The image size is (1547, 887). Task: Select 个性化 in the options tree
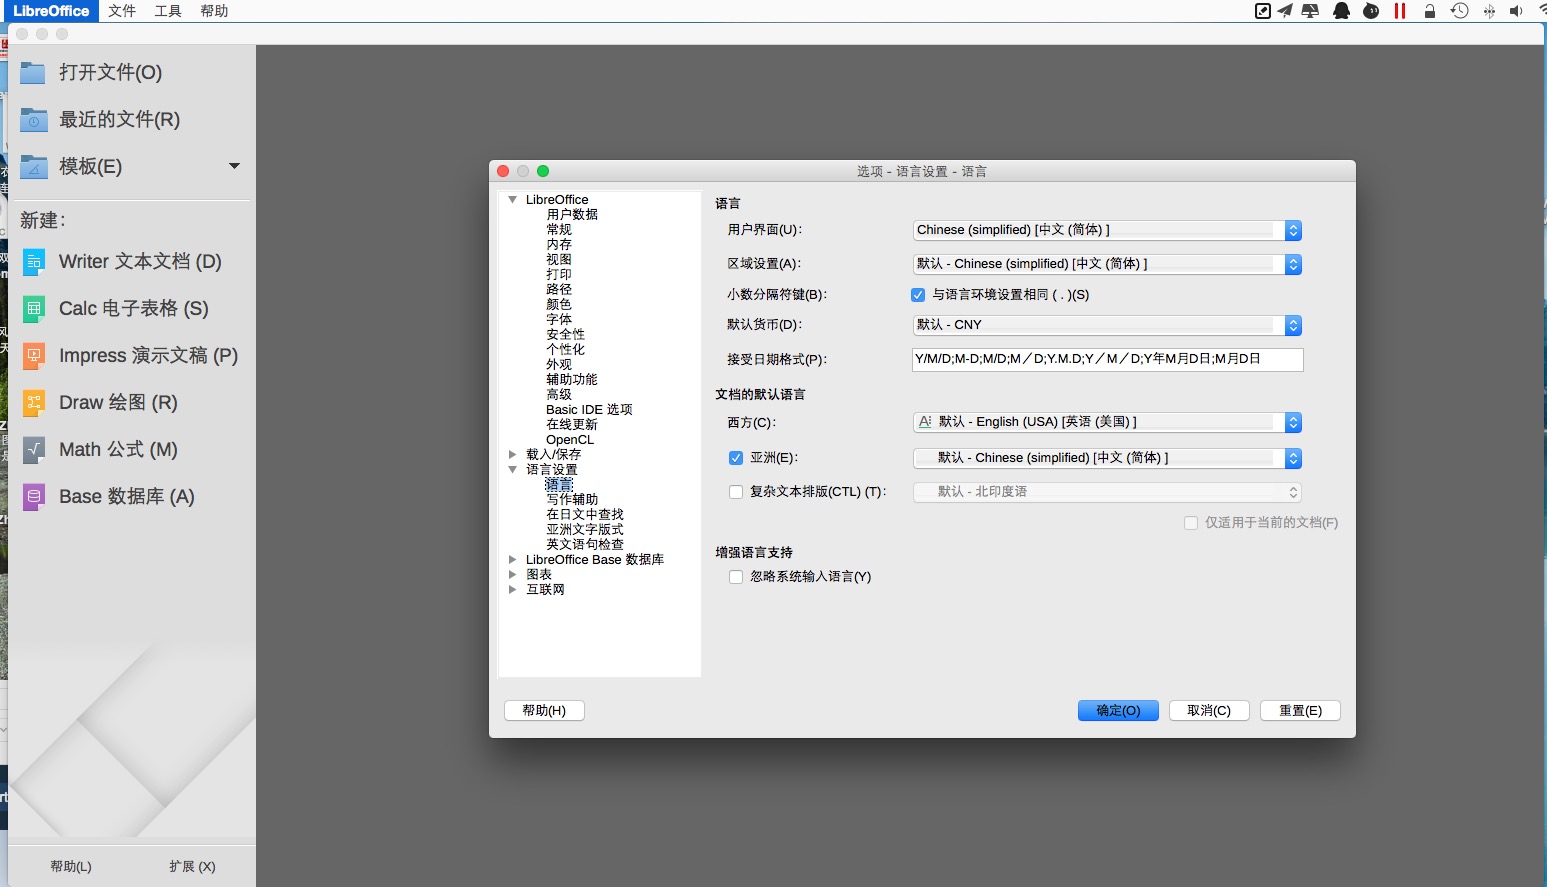(566, 350)
